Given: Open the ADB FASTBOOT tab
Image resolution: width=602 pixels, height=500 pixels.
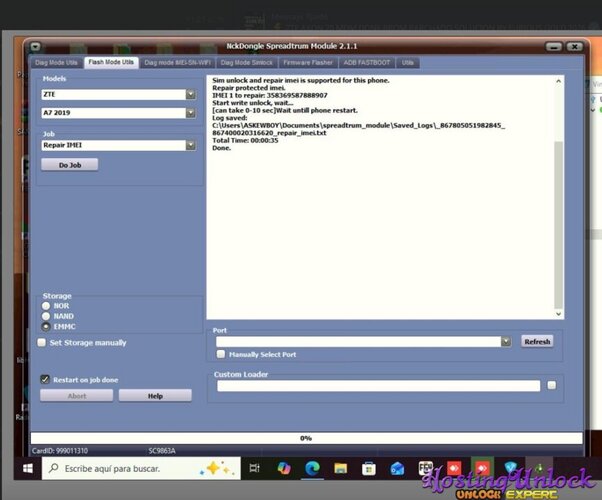Looking at the screenshot, I should [x=367, y=63].
